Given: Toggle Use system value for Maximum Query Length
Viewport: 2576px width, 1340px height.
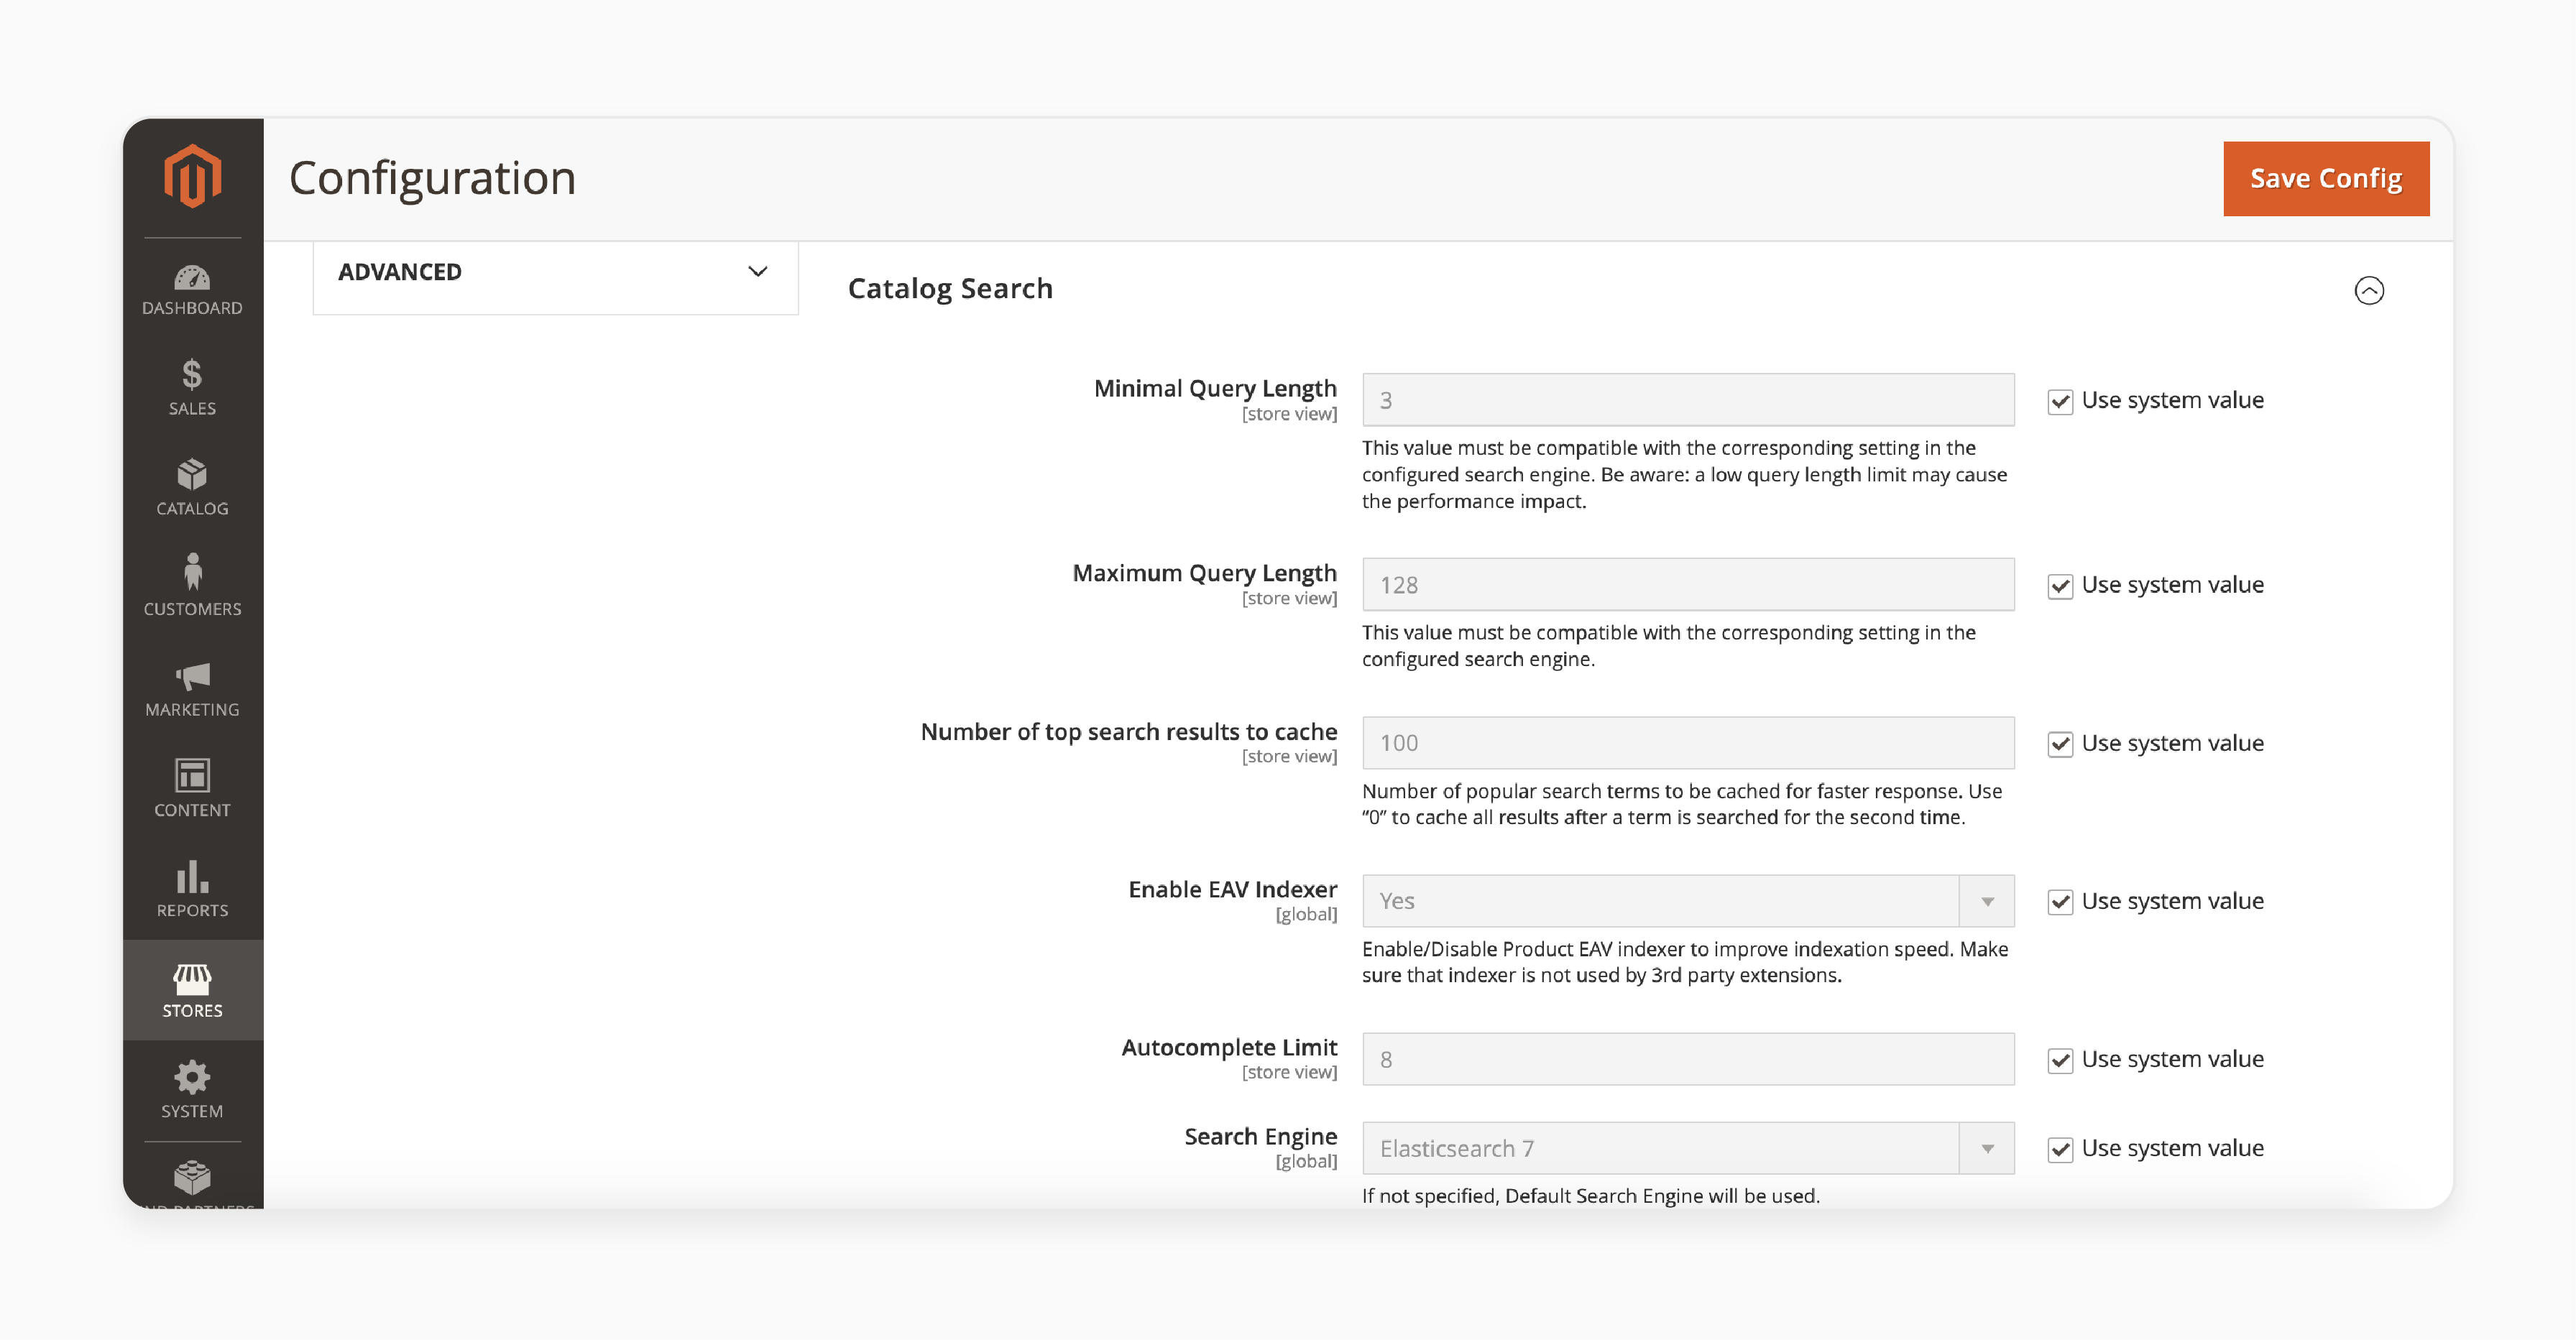Looking at the screenshot, I should pos(2060,586).
